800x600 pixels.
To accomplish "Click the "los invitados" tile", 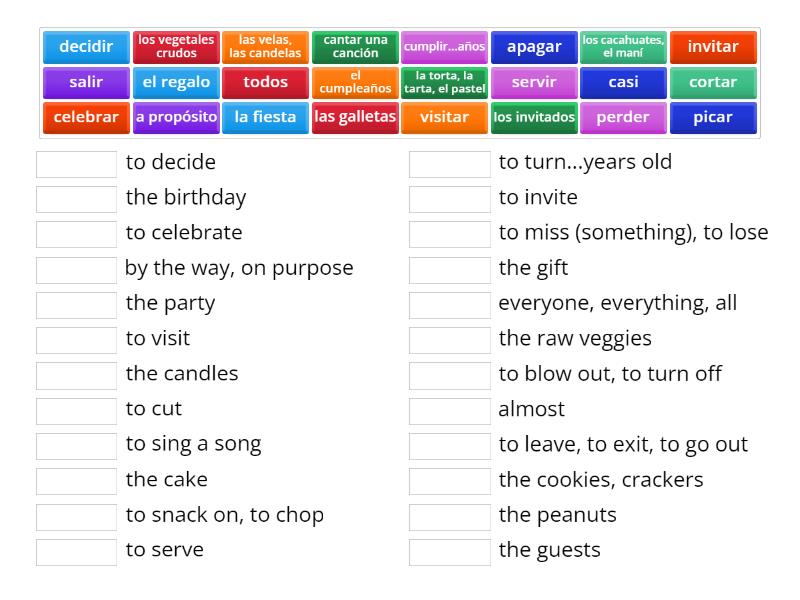I will pos(534,117).
